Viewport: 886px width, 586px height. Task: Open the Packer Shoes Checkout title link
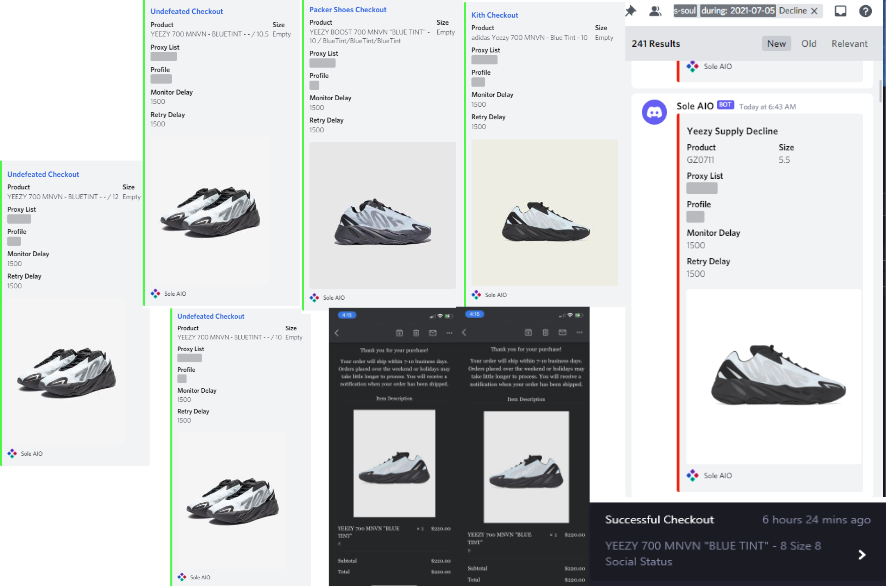348,10
